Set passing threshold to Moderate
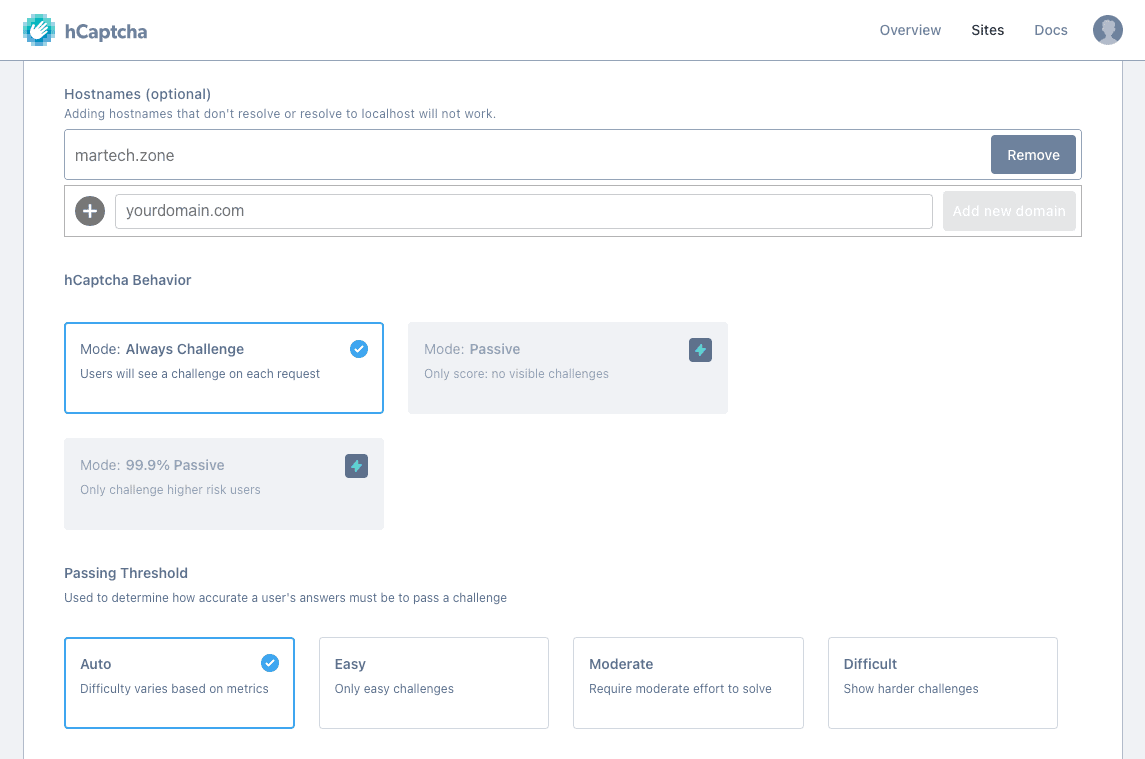The width and height of the screenshot is (1145, 759). (x=688, y=683)
